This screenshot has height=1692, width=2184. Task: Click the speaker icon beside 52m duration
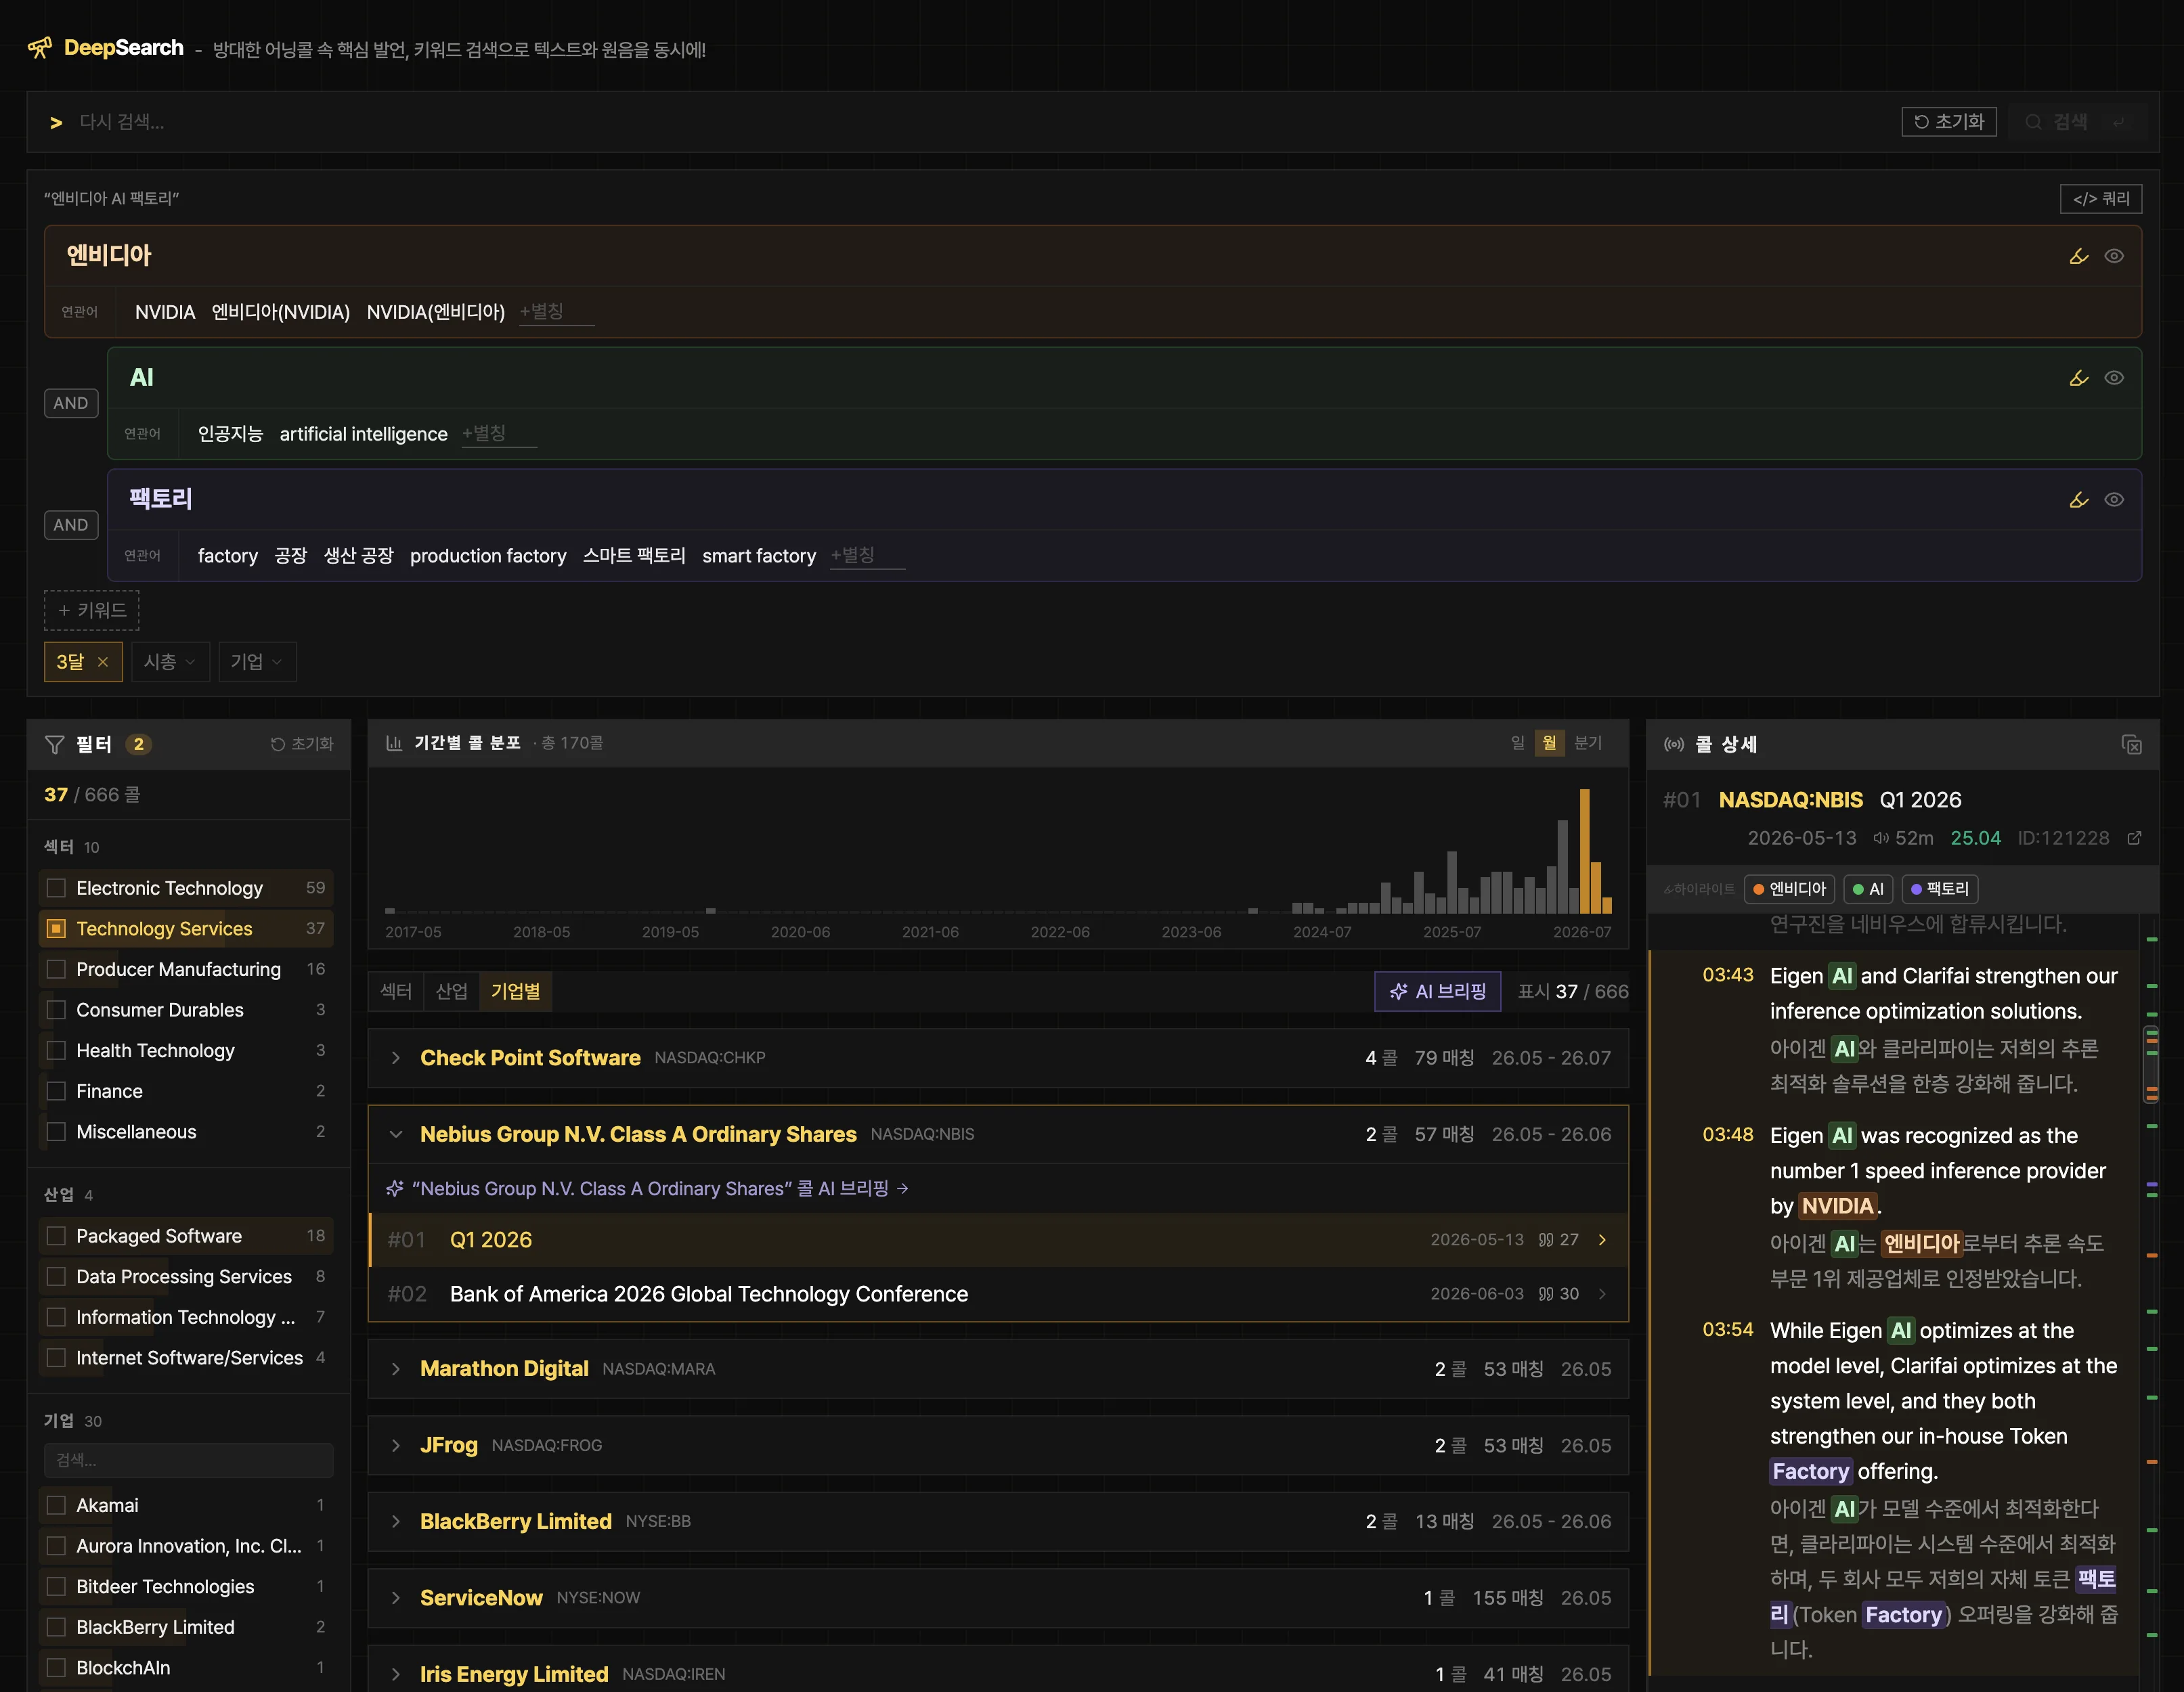point(1881,838)
